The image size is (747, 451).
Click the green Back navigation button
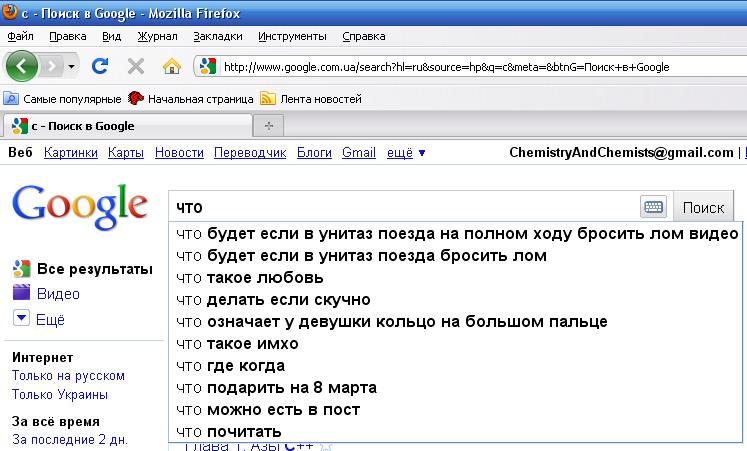[22, 67]
